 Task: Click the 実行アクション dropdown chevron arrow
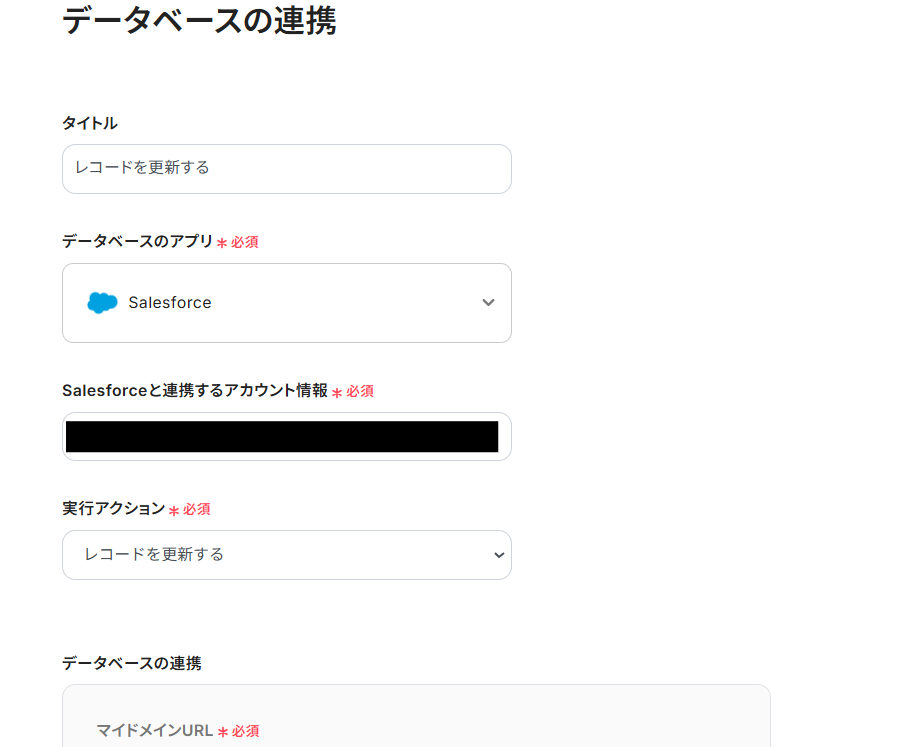click(x=499, y=556)
